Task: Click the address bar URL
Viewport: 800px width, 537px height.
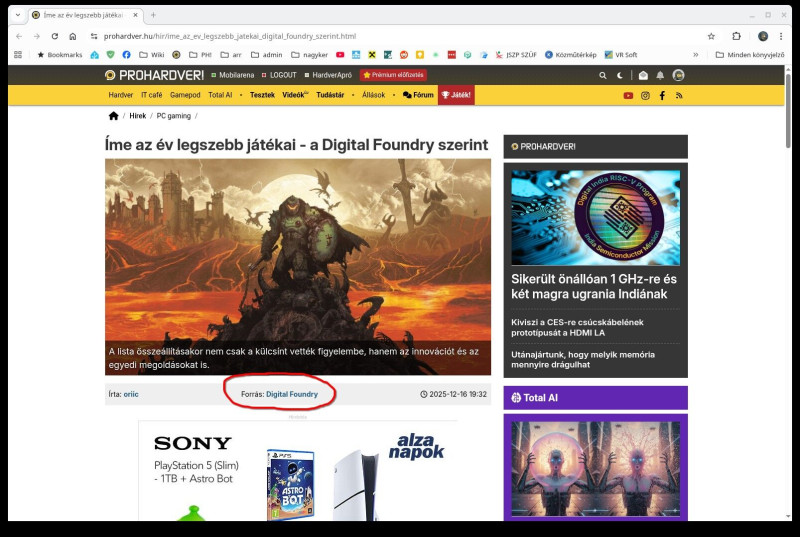Action: click(x=230, y=36)
